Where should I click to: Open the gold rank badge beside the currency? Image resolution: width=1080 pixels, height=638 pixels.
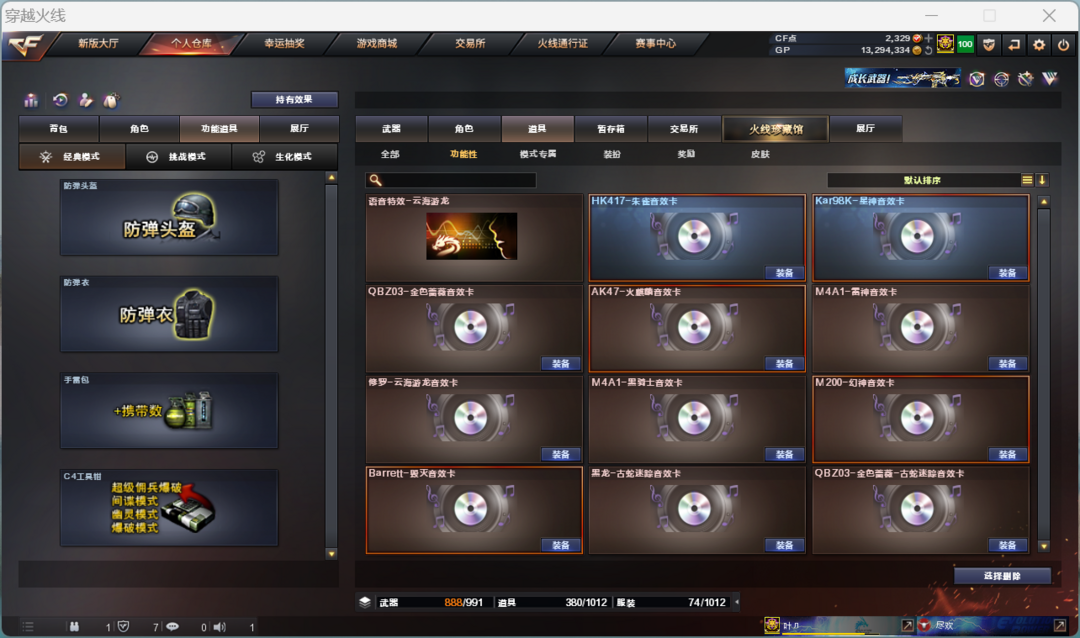945,44
